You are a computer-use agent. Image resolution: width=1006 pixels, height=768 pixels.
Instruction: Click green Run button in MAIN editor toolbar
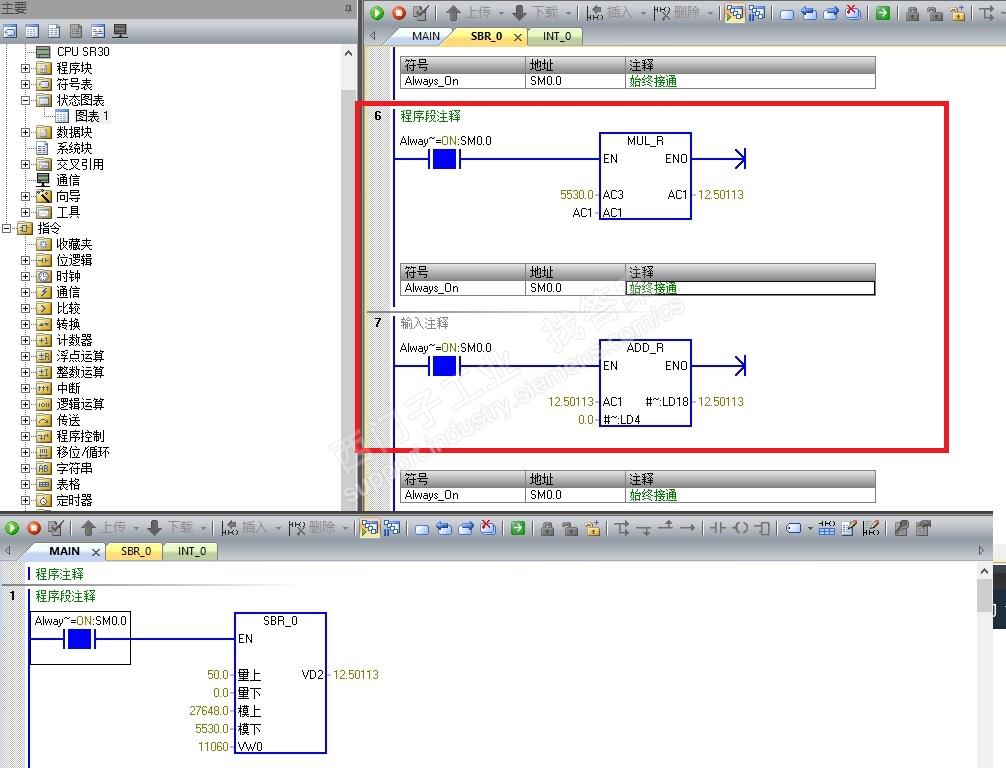click(x=12, y=528)
